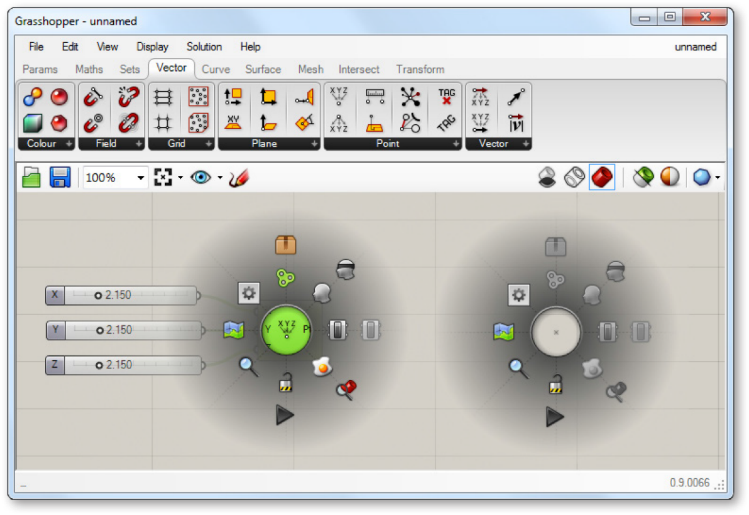Screen dimensions: 749x515
Task: Select the red polyhedron Colour component
Action: (x=59, y=123)
